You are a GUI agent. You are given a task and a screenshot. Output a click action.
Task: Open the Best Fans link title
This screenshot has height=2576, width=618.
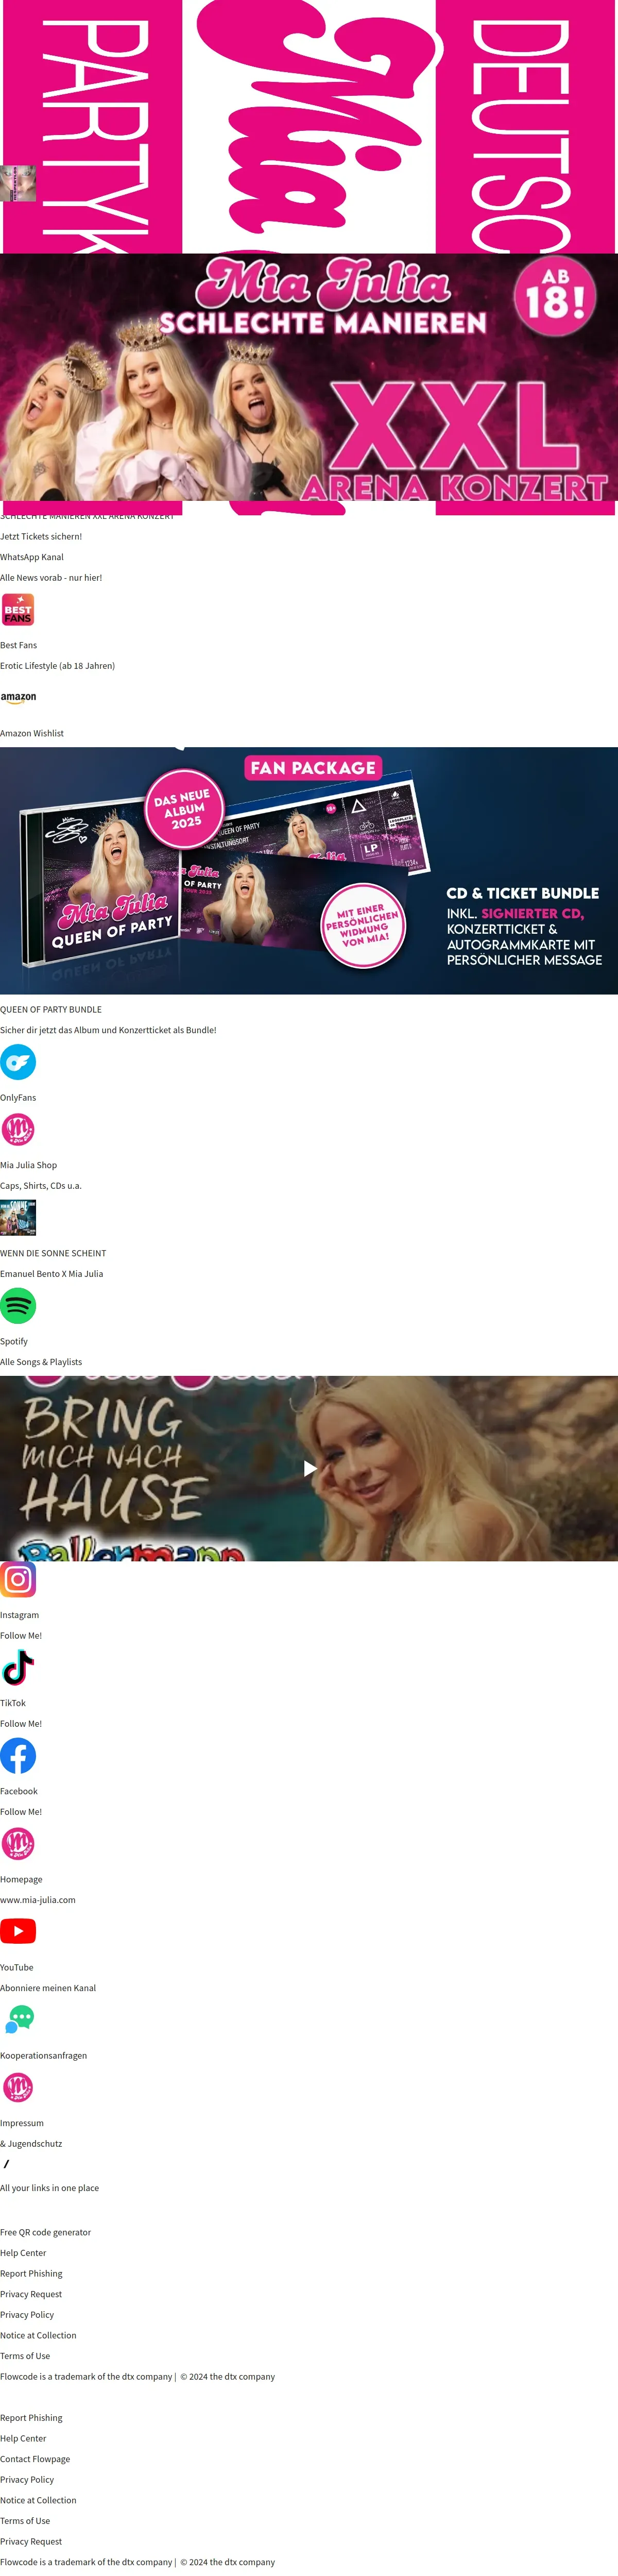point(19,645)
